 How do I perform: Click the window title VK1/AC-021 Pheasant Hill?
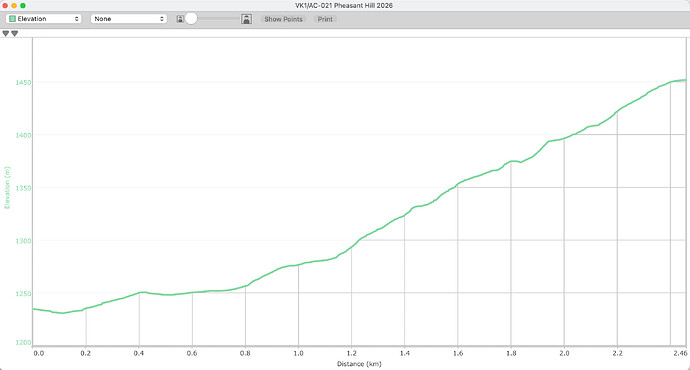(344, 5)
